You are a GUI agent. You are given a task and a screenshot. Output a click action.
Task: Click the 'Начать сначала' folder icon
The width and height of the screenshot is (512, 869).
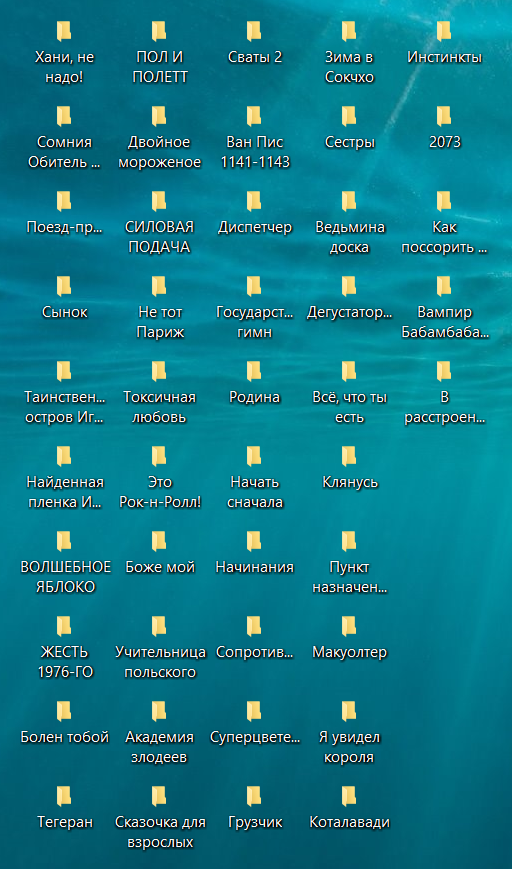click(254, 457)
